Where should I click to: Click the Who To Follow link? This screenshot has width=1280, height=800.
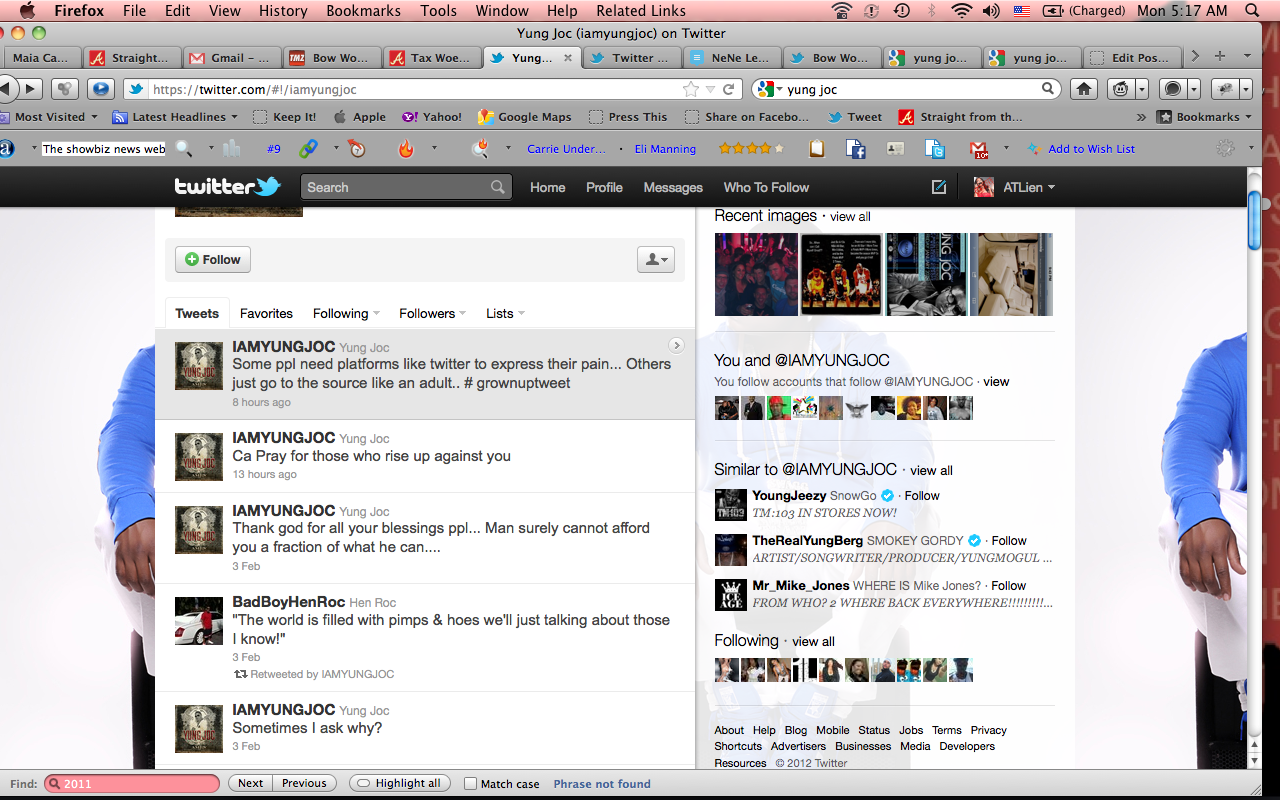point(766,187)
